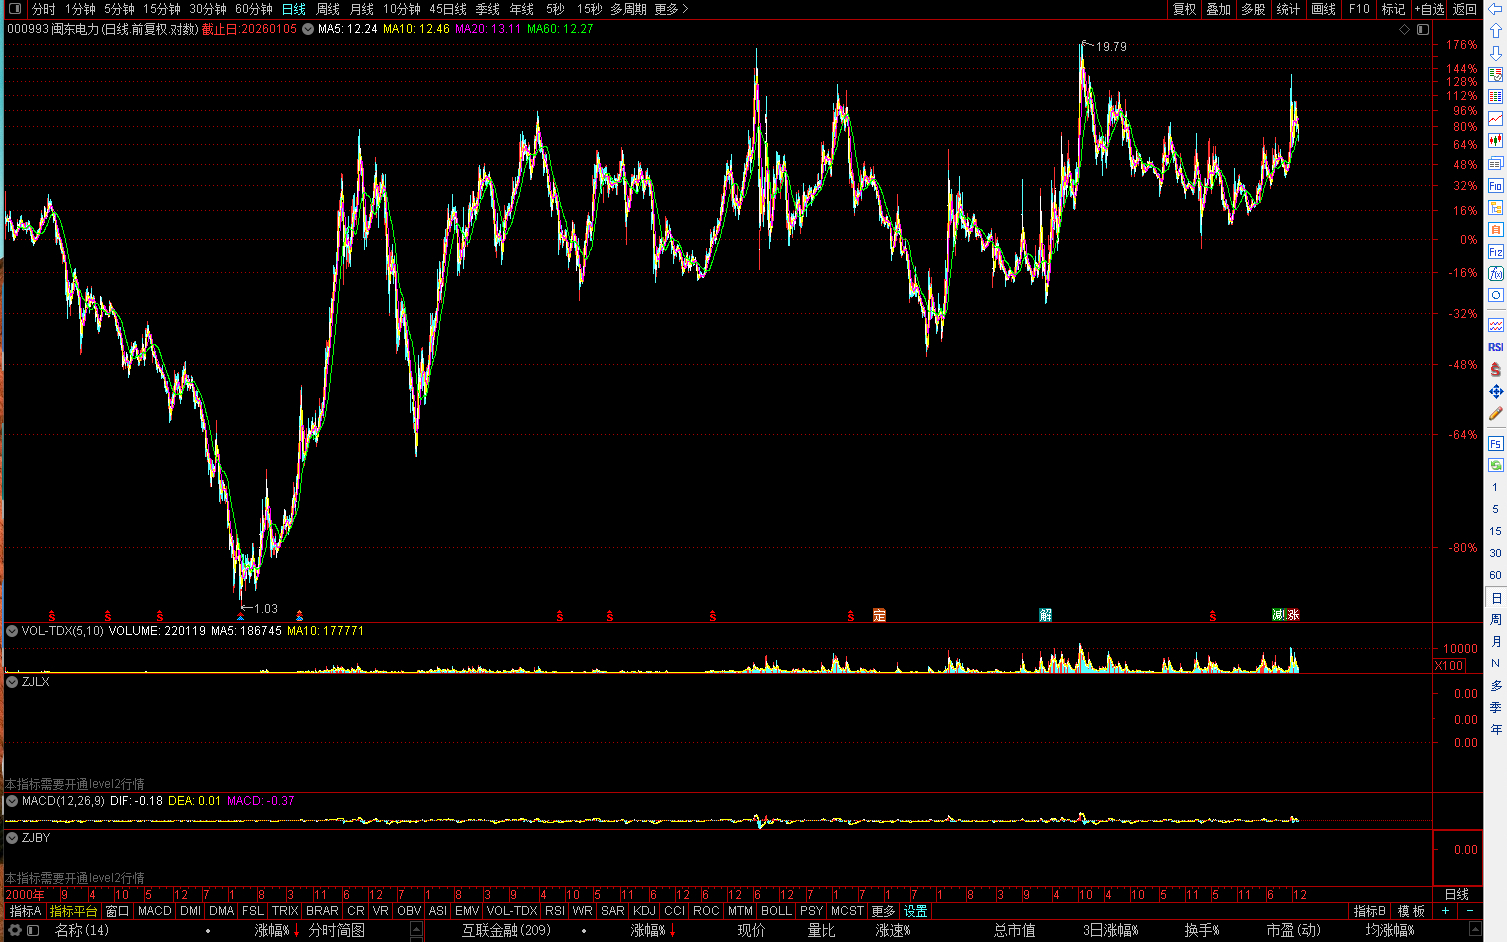This screenshot has width=1507, height=942.
Task: Expand the VOL-TDX indicator dropdown arrow
Action: tap(12, 631)
